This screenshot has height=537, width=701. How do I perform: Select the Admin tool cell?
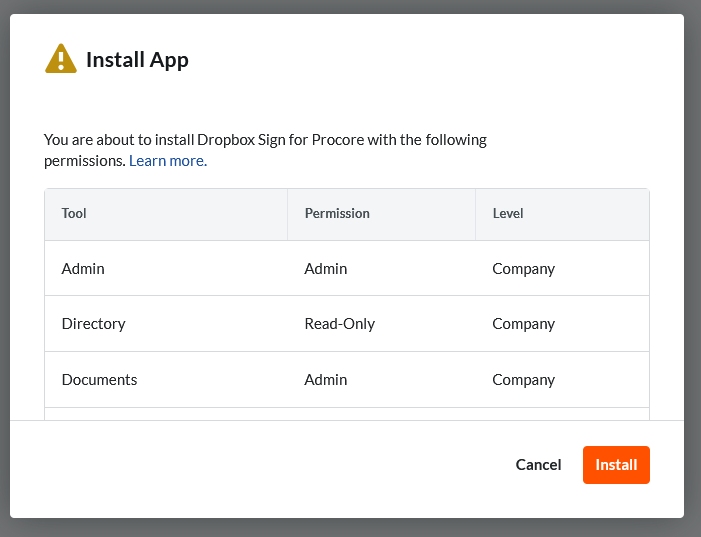[166, 268]
